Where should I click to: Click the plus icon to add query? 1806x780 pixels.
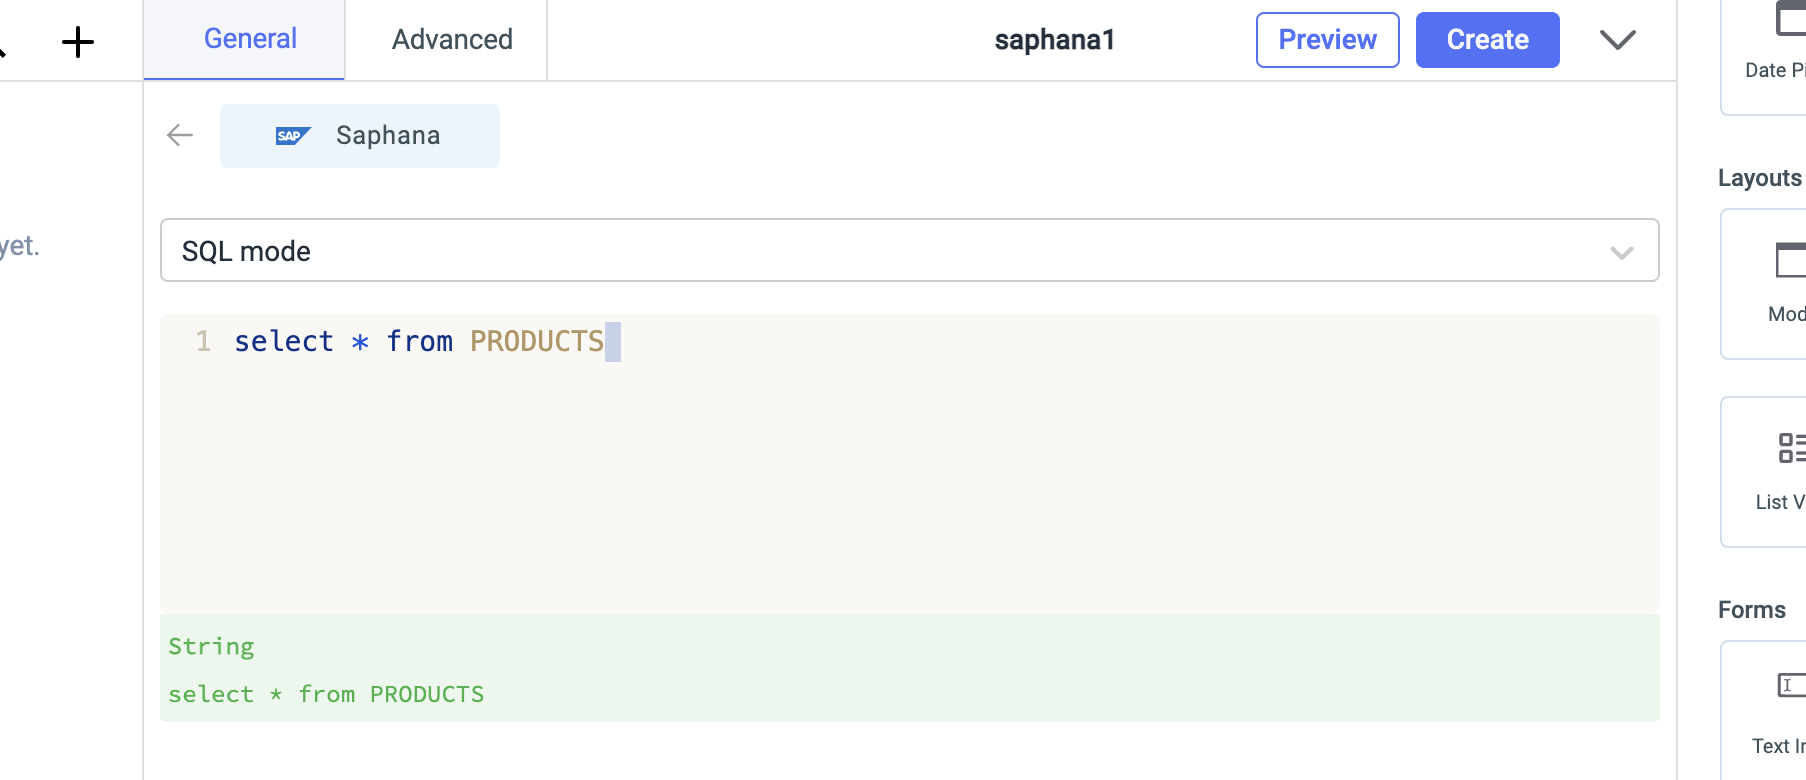pos(77,42)
